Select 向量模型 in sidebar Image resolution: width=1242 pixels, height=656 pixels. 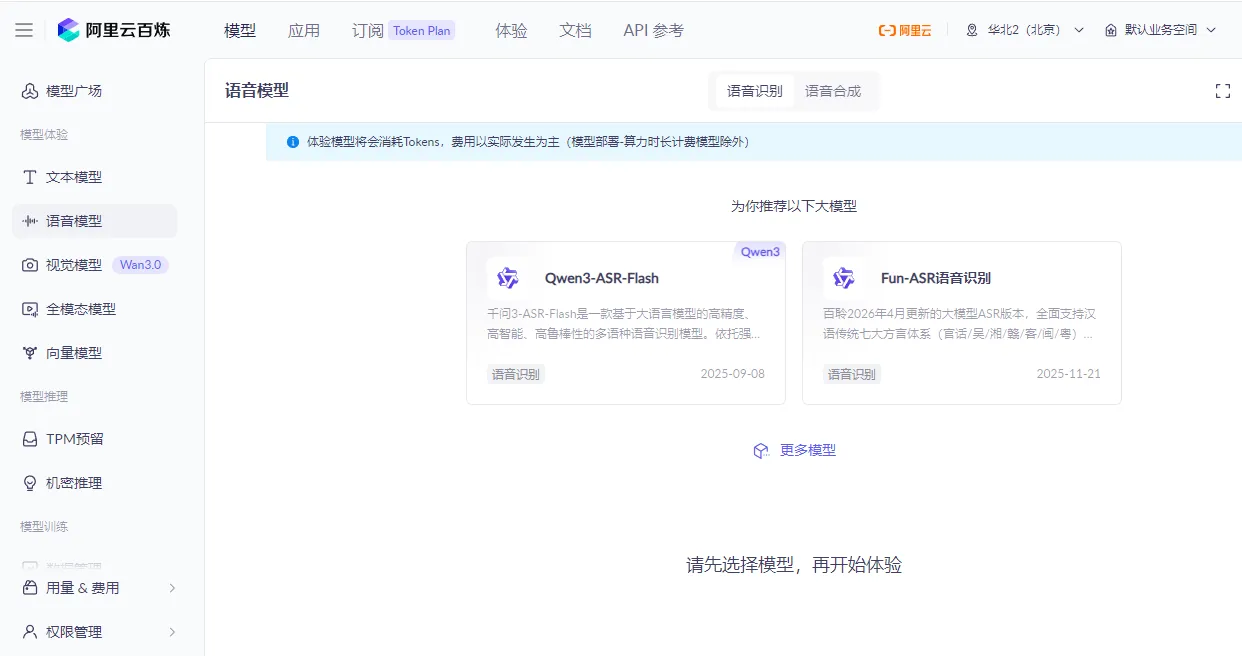[94, 353]
